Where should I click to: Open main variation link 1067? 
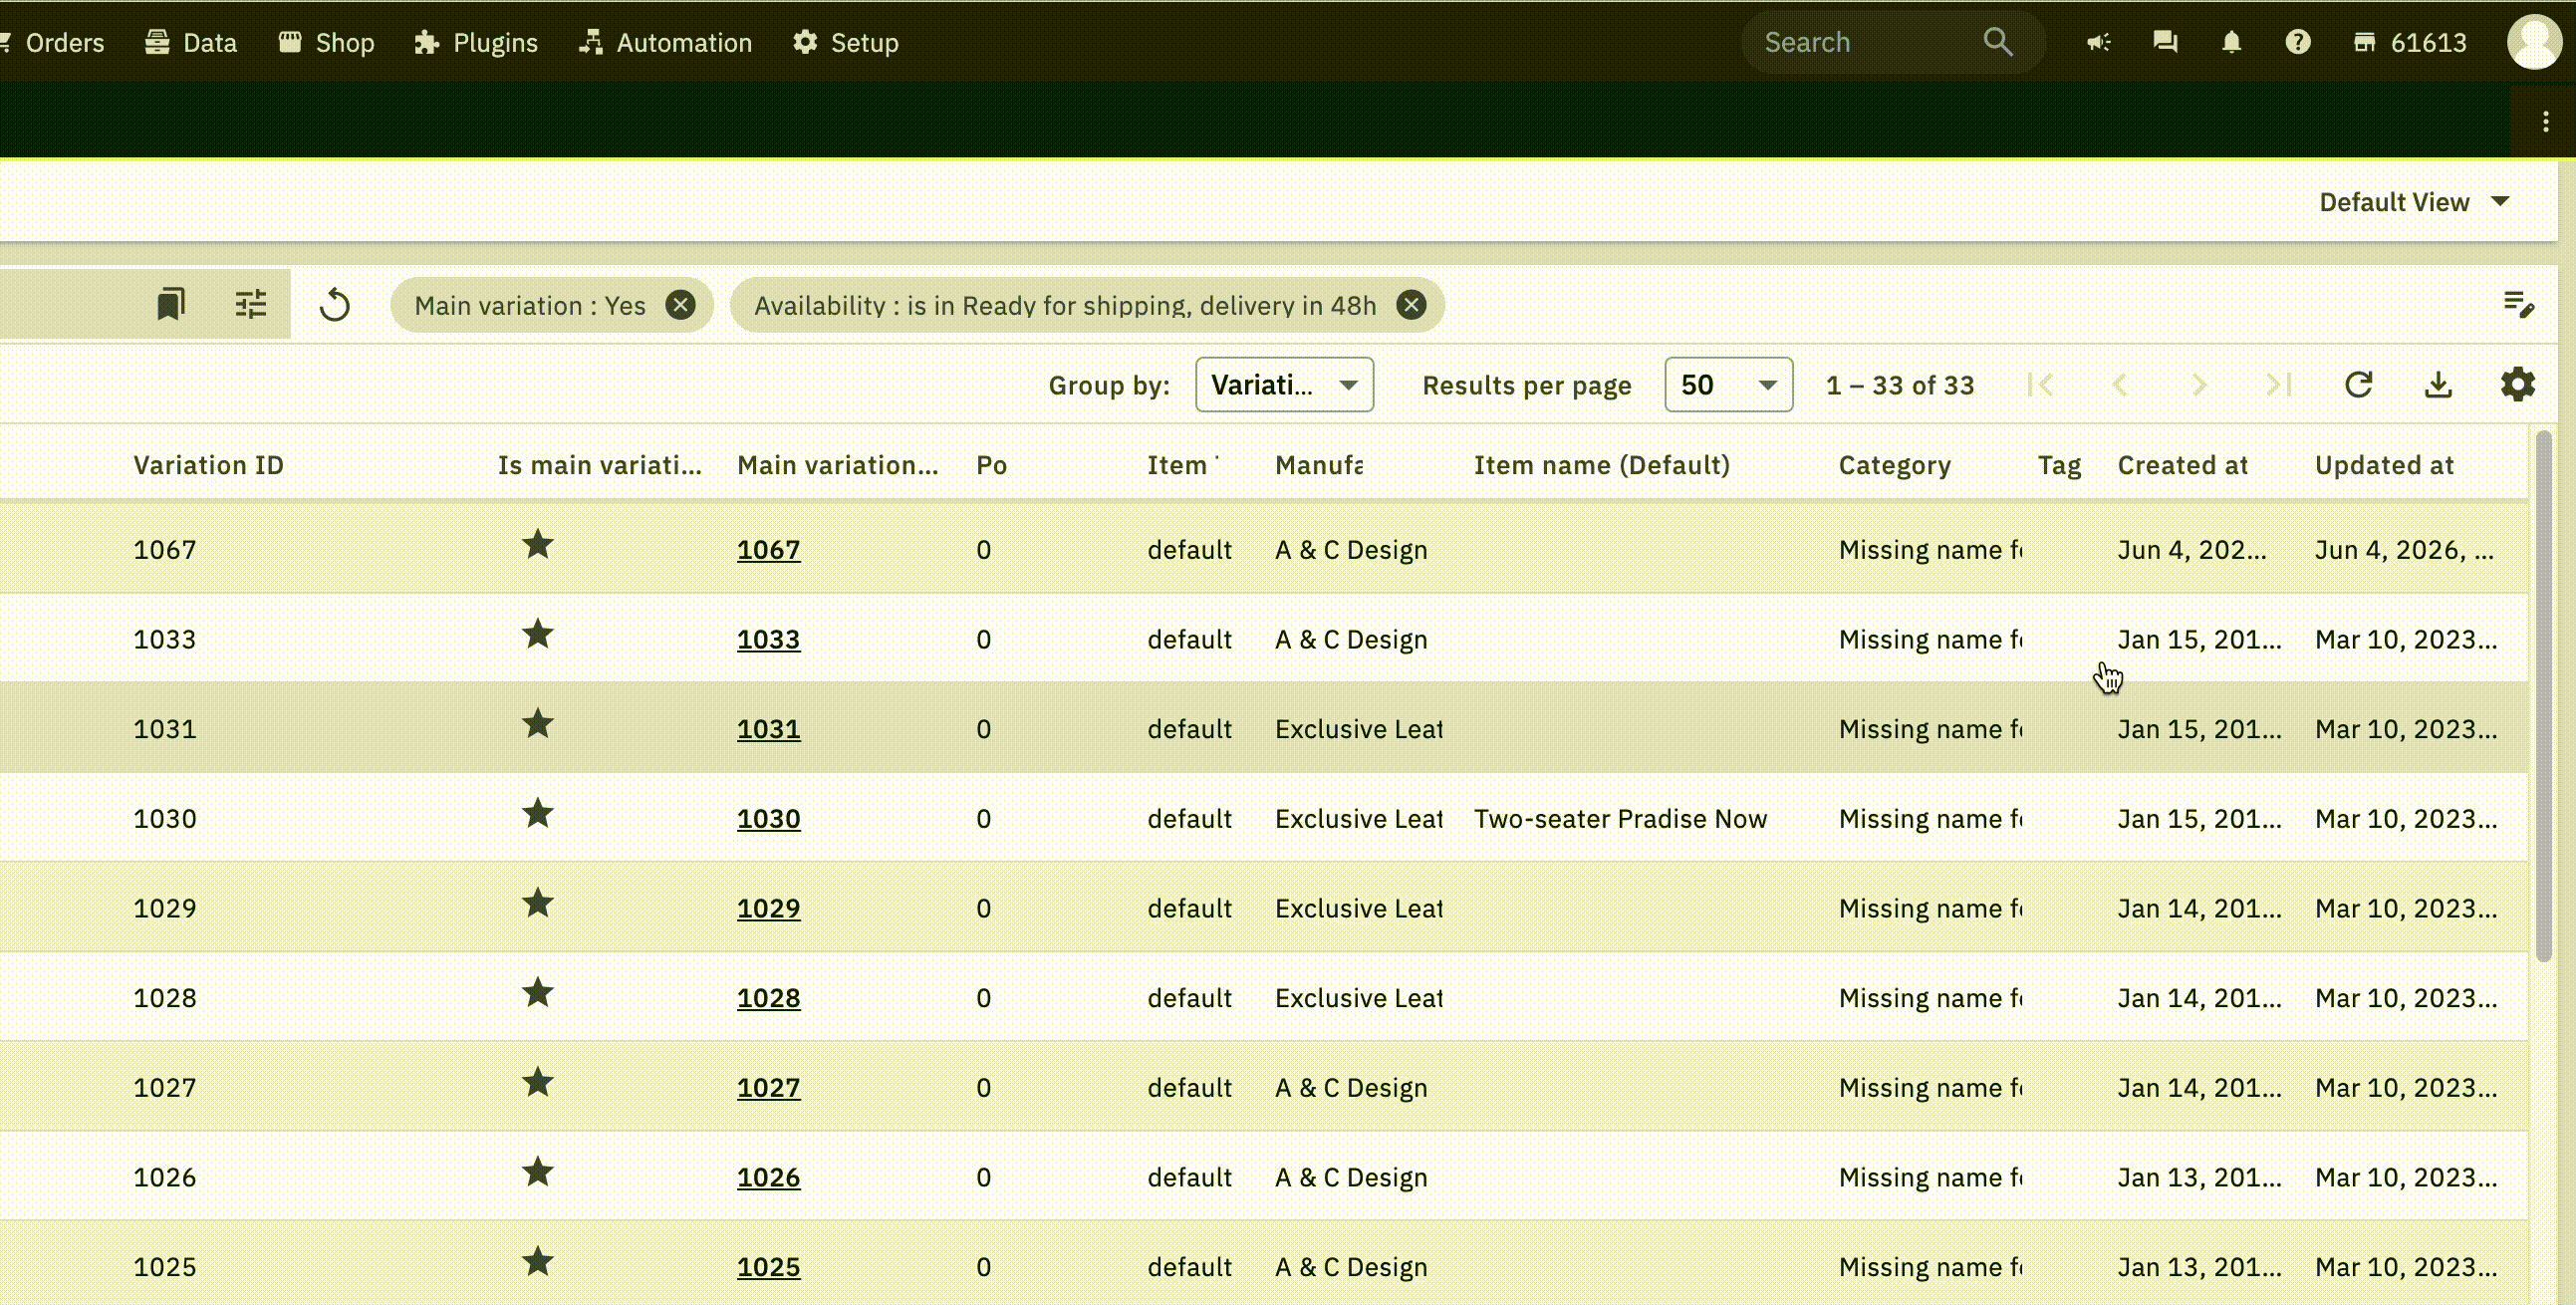(x=768, y=550)
